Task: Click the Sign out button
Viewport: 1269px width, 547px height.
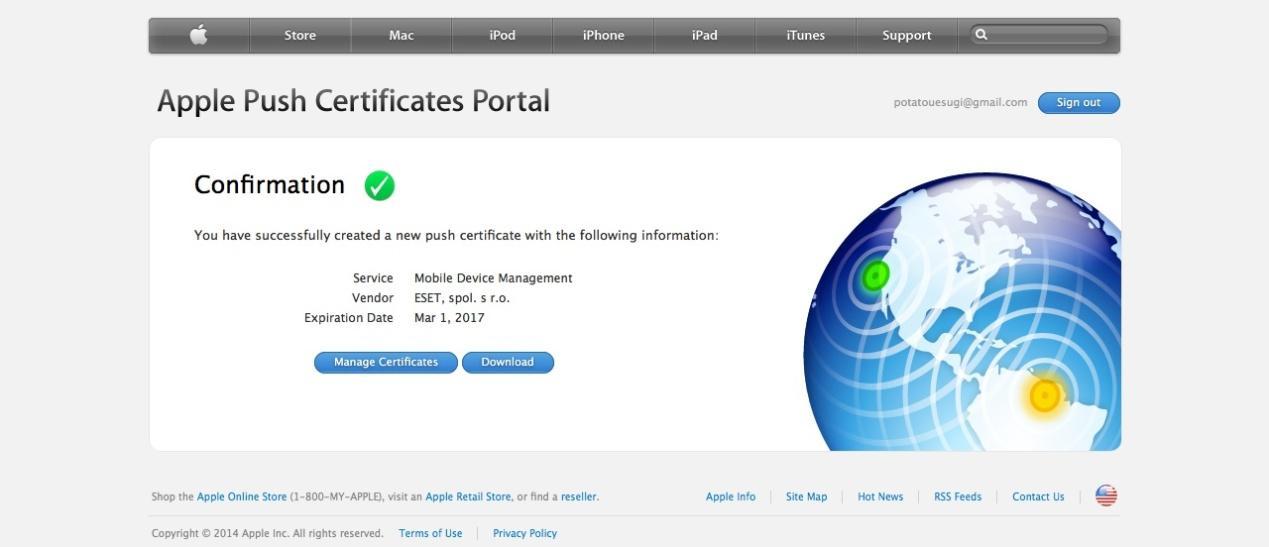Action: [1078, 103]
